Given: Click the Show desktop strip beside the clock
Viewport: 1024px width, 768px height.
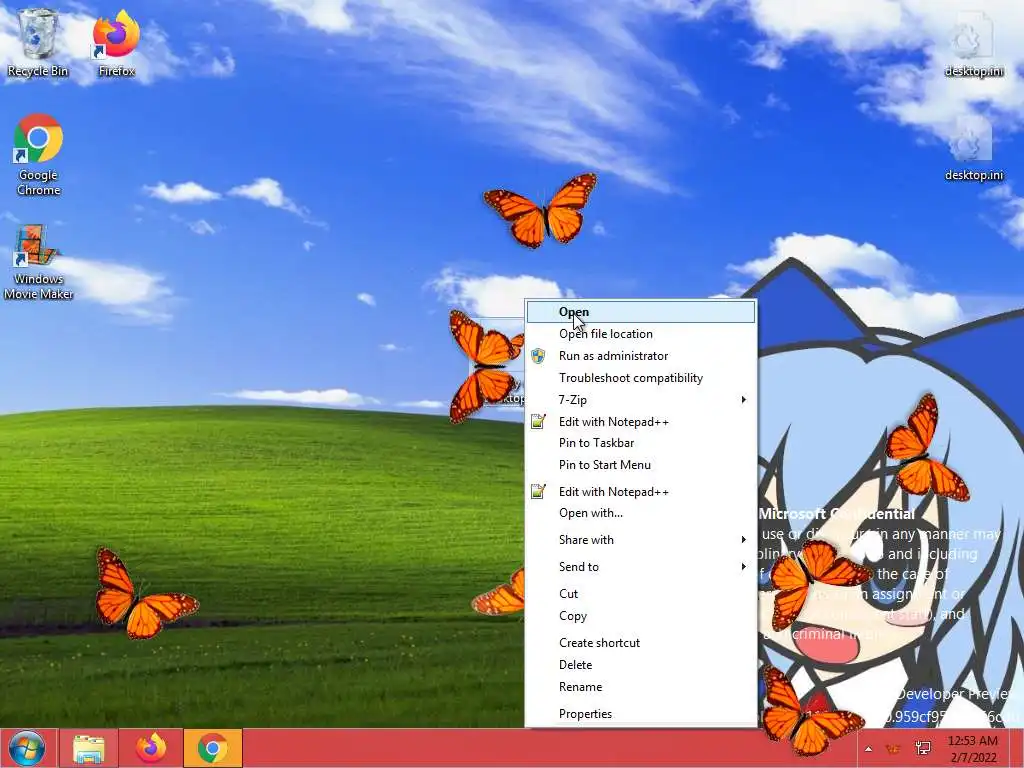Looking at the screenshot, I should [x=1017, y=748].
